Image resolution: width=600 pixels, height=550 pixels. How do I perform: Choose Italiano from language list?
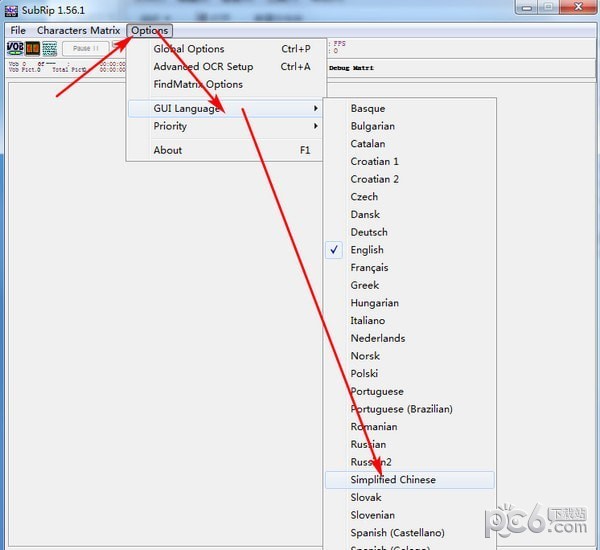pyautogui.click(x=409, y=320)
